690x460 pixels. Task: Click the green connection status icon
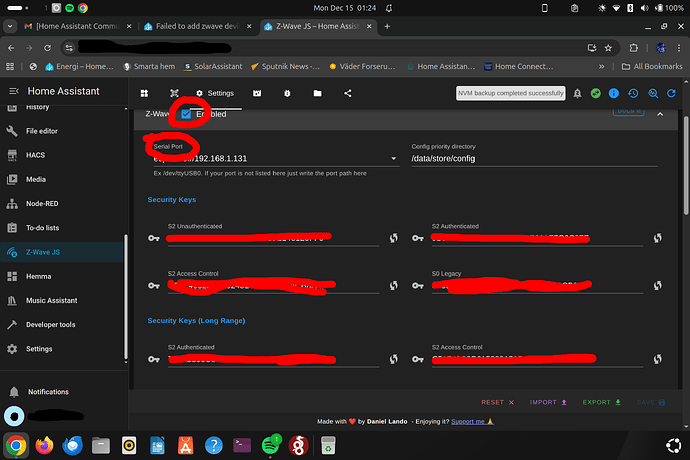pos(595,93)
